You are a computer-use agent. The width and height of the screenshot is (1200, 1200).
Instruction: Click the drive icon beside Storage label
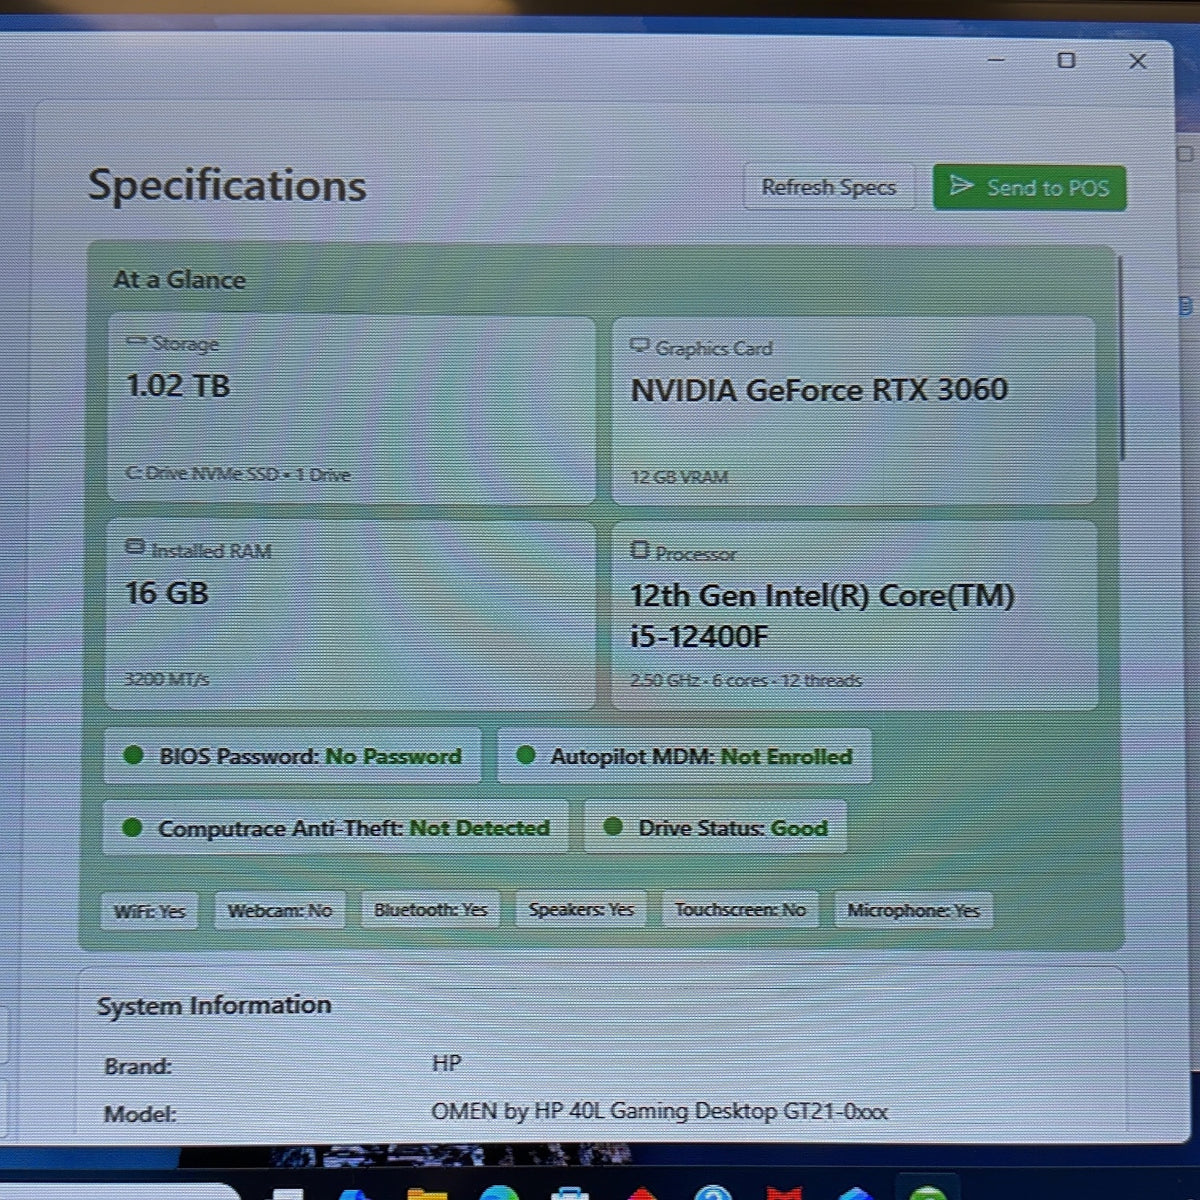pyautogui.click(x=137, y=343)
